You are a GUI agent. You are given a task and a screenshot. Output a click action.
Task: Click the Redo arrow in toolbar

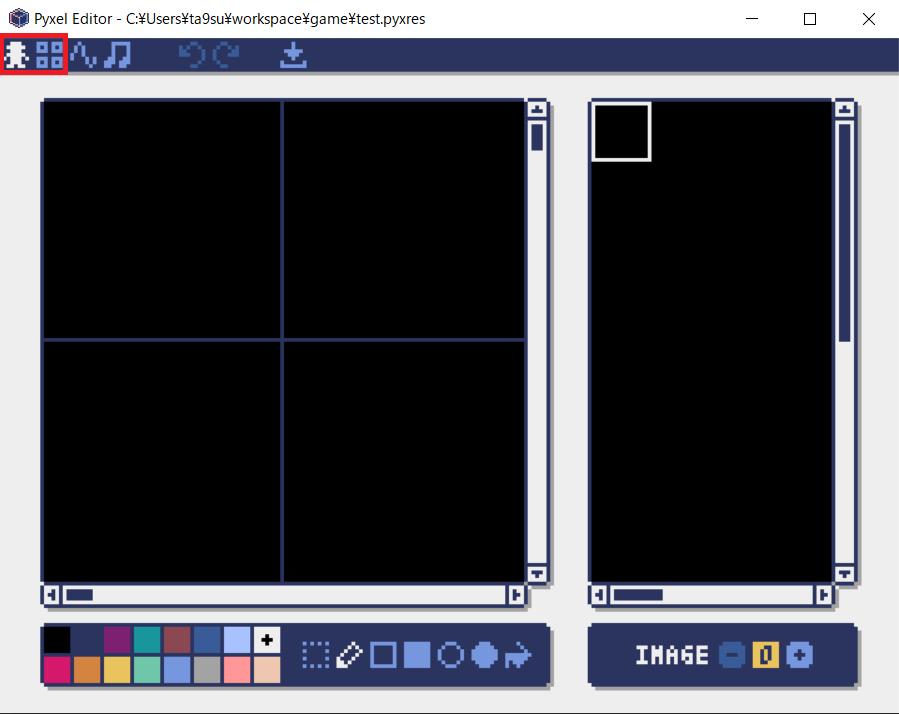(226, 55)
